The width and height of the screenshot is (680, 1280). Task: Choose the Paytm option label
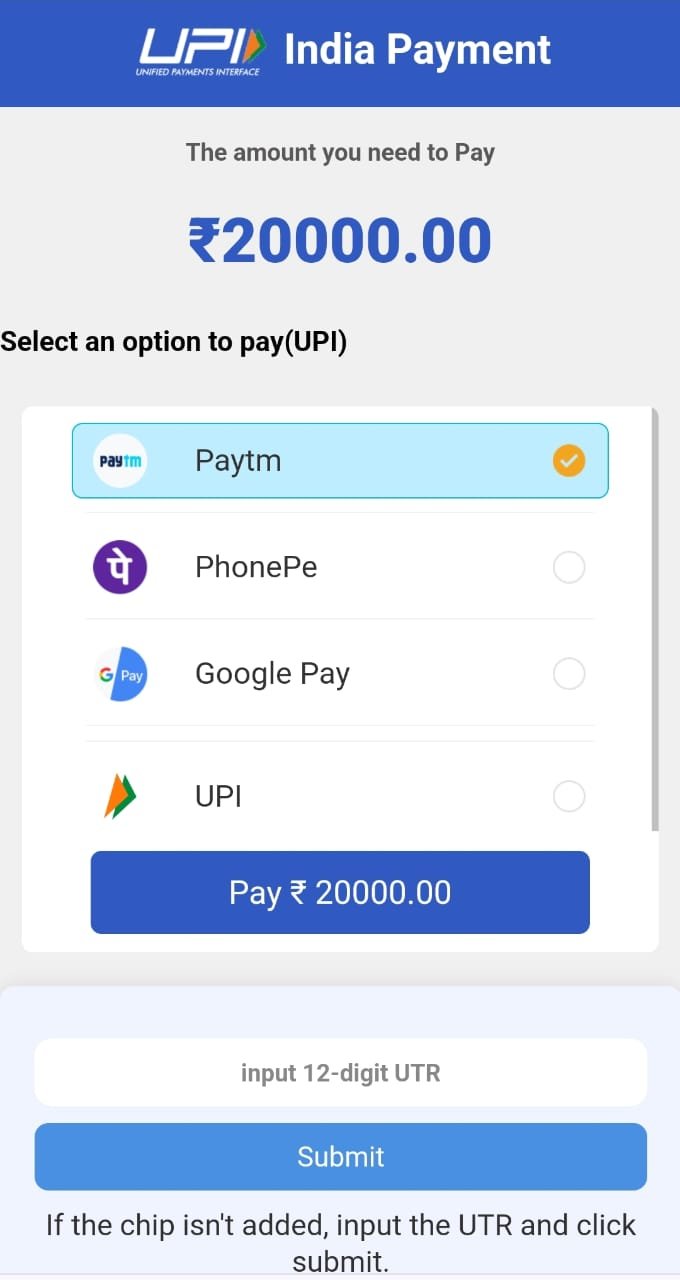pos(238,461)
